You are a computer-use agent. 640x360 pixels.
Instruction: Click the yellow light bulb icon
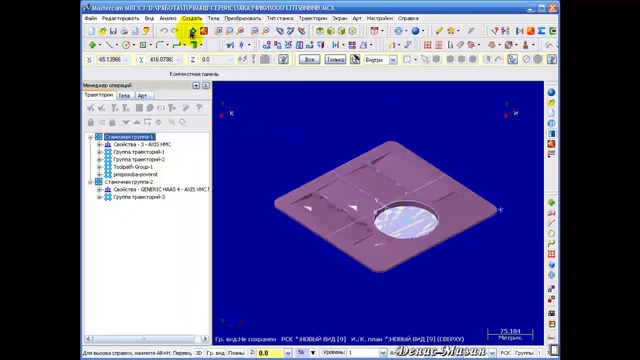coord(391,45)
